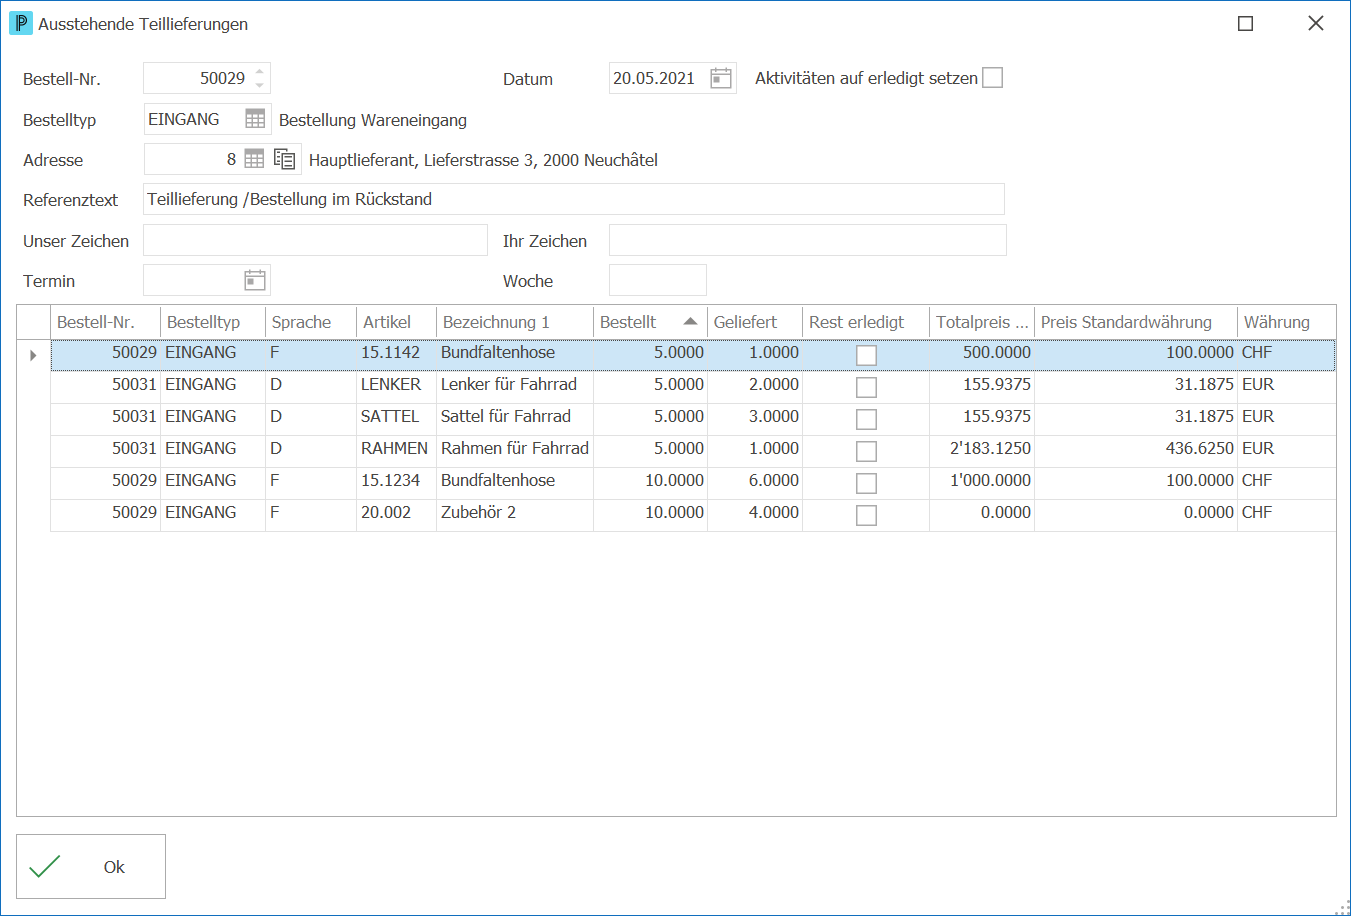Image resolution: width=1351 pixels, height=916 pixels.
Task: Sort by the Sprache column header
Action: (311, 322)
